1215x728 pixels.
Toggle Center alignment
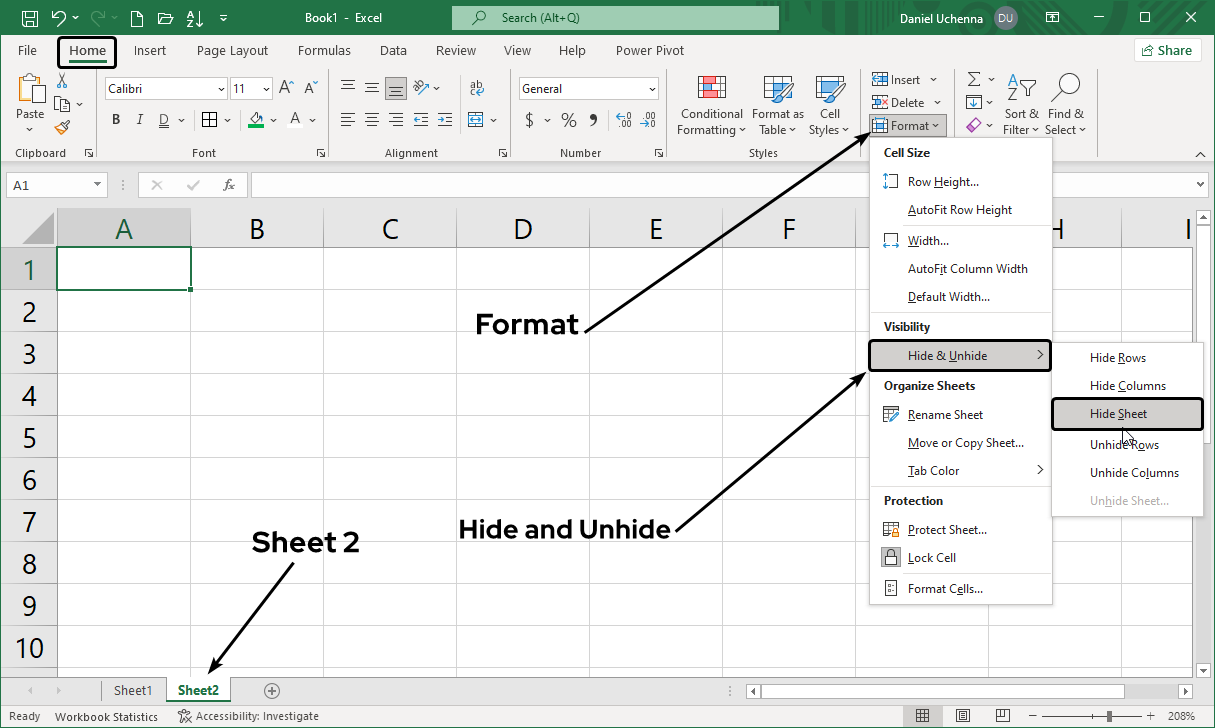371,119
